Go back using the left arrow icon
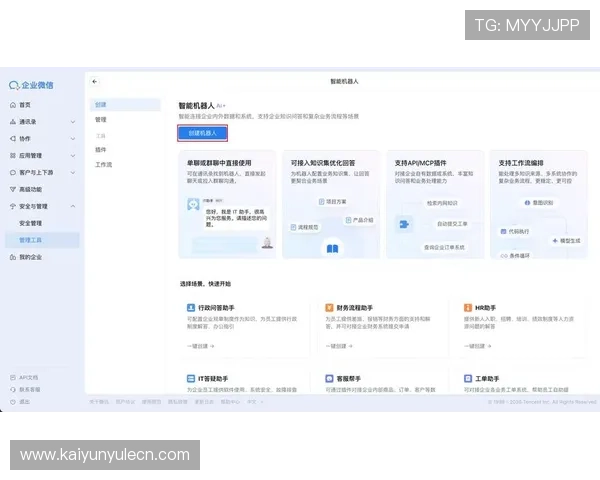Image resolution: width=600 pixels, height=480 pixels. pos(95,82)
